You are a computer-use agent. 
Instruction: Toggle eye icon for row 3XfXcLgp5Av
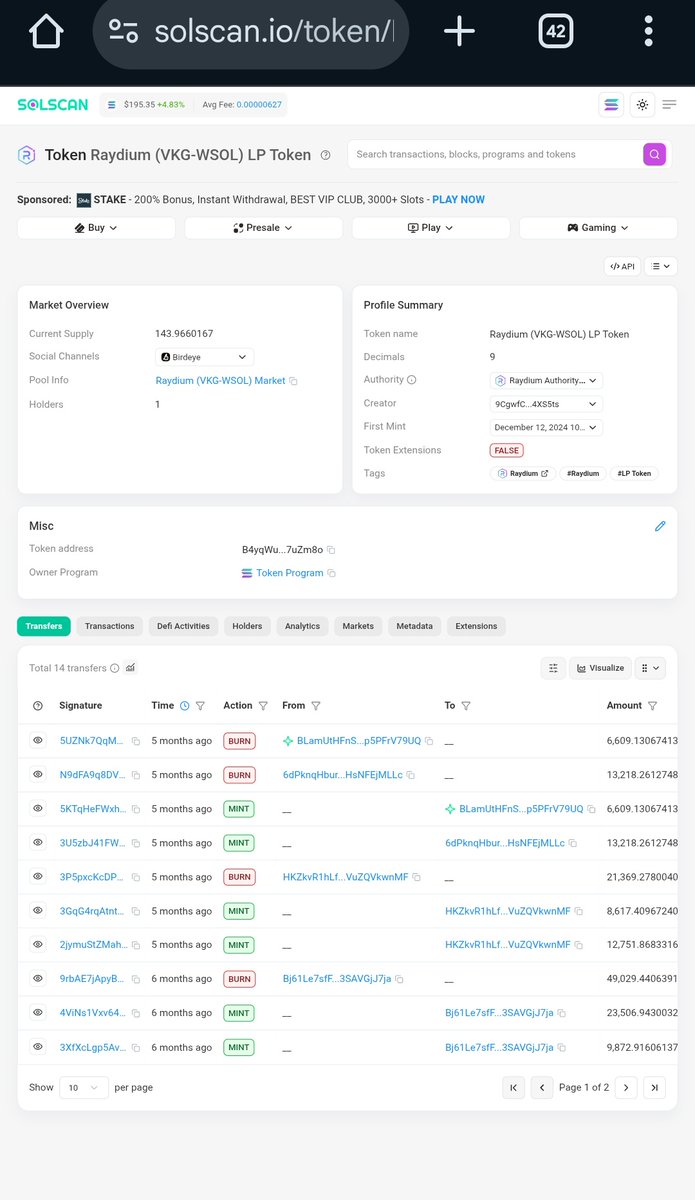[38, 1047]
